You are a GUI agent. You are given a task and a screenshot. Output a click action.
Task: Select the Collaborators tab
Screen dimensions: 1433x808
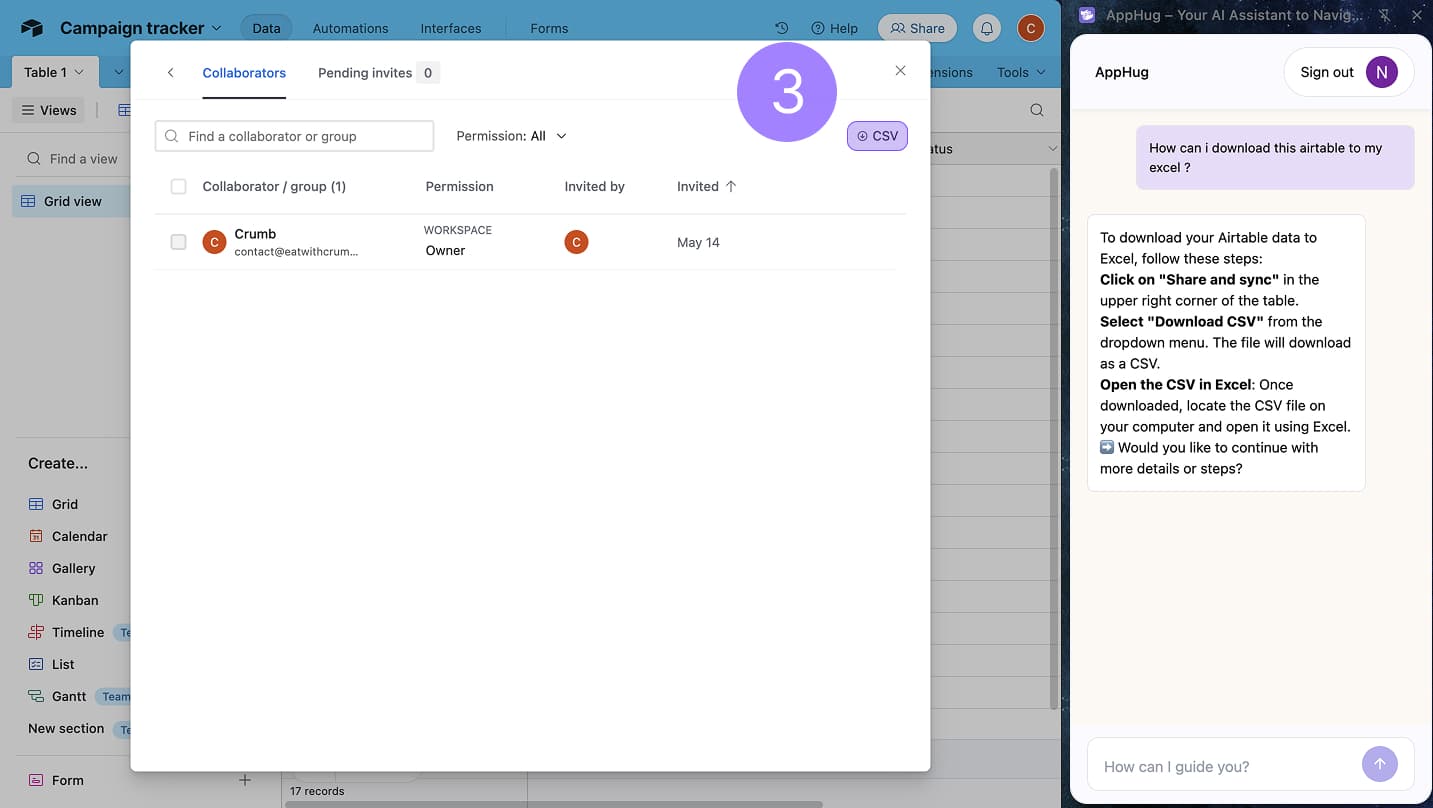tap(244, 73)
